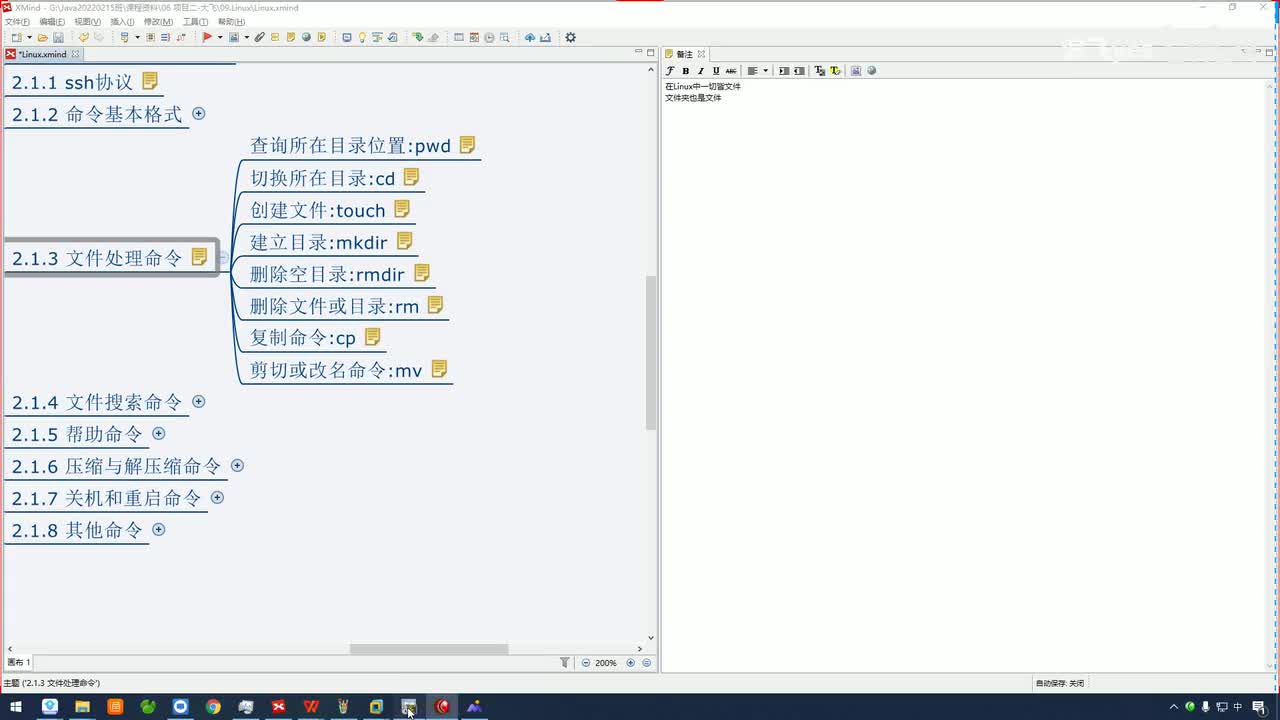Click the Open file folder icon
Viewport: 1280px width, 720px height.
(x=43, y=38)
